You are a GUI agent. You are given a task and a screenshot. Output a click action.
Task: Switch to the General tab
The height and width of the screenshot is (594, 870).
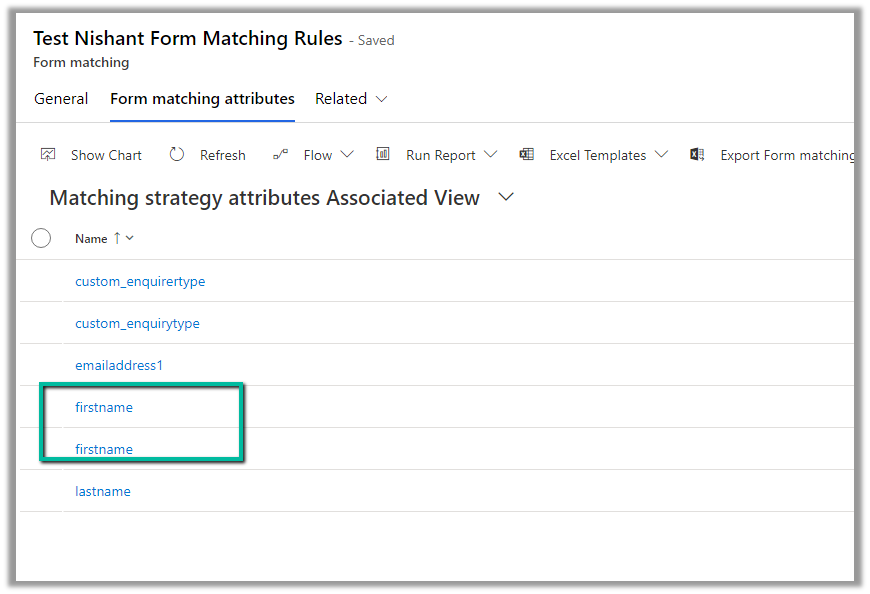click(x=61, y=99)
